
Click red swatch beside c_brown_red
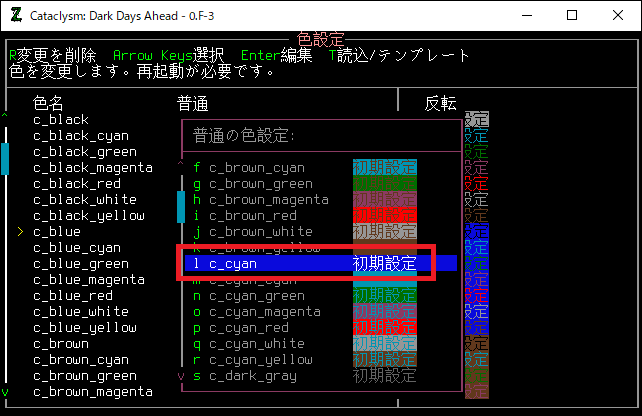click(x=384, y=216)
